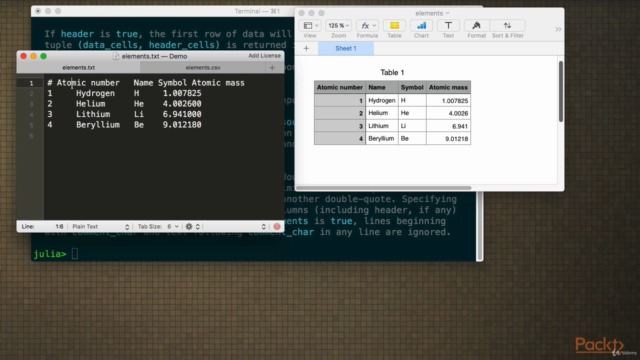Select the 9.01218 cell in the table
The width and height of the screenshot is (640, 360).
(x=448, y=139)
